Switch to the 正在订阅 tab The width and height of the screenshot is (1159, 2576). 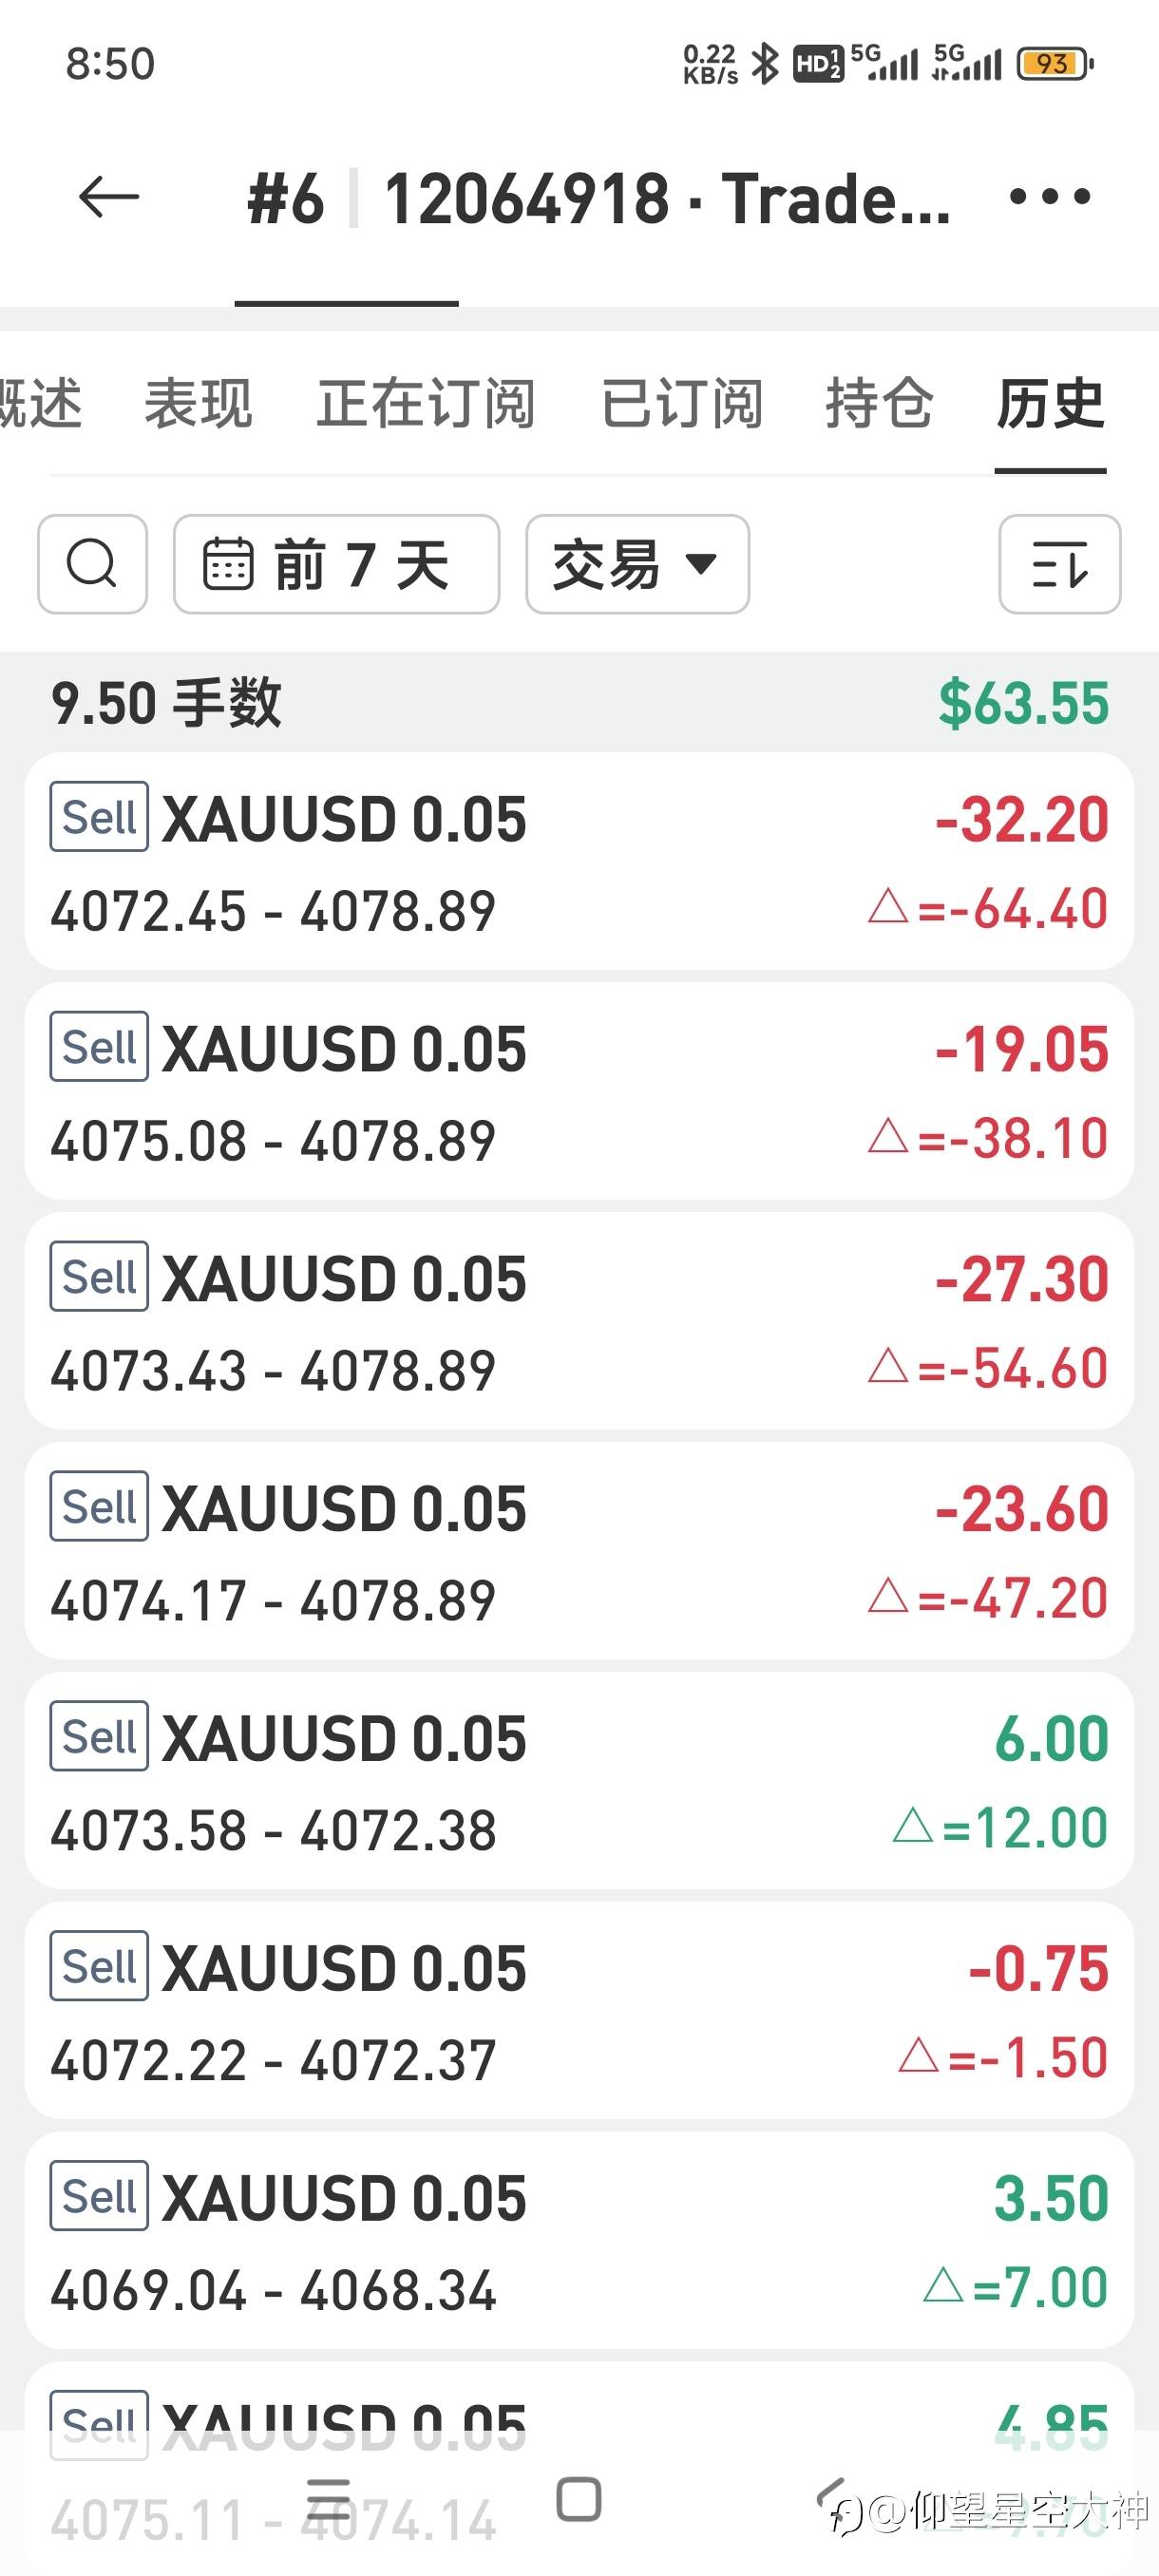click(426, 404)
